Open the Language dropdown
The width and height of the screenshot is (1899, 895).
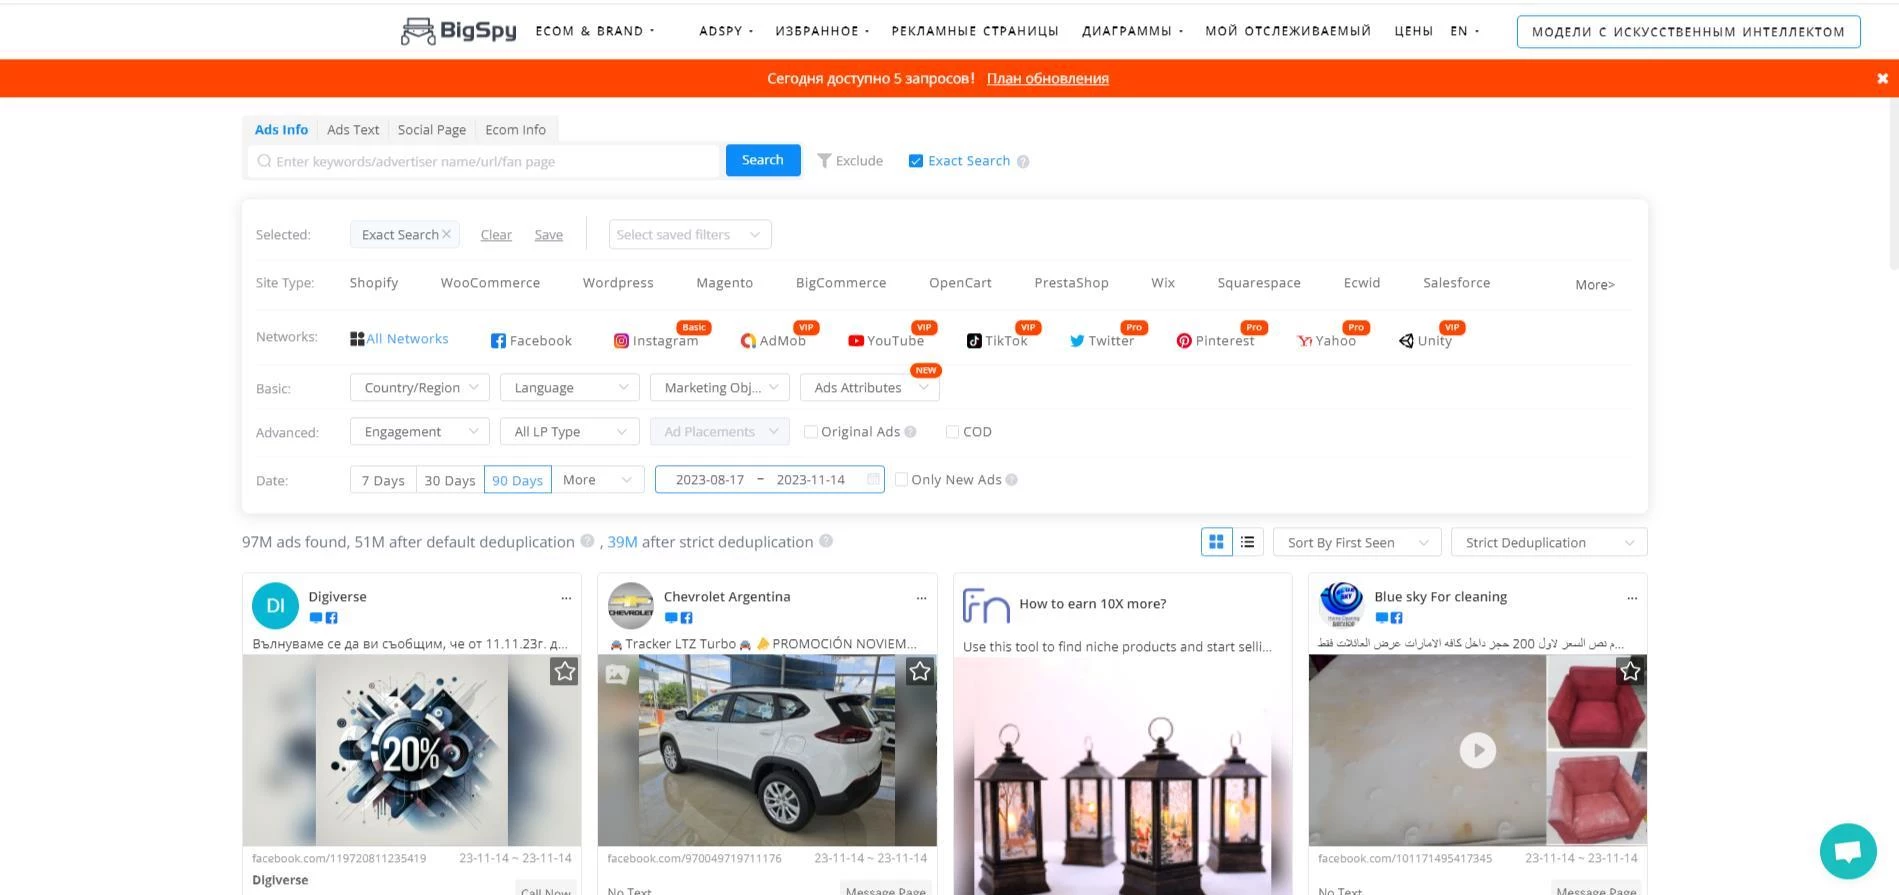coord(570,388)
